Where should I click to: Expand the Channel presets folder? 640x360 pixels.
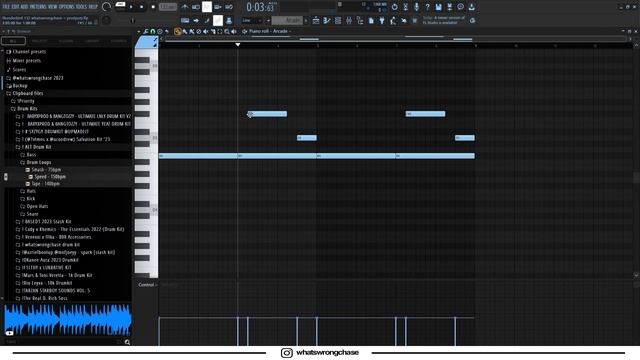click(29, 52)
